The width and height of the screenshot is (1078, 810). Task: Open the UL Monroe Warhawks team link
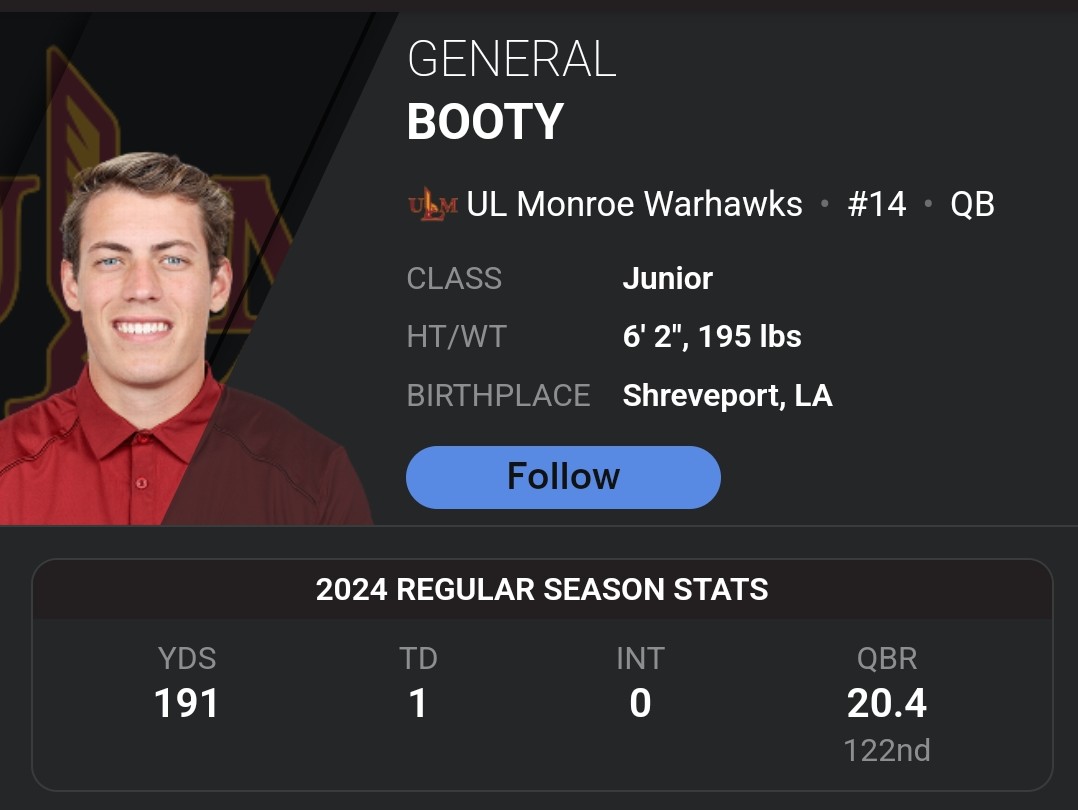(634, 205)
